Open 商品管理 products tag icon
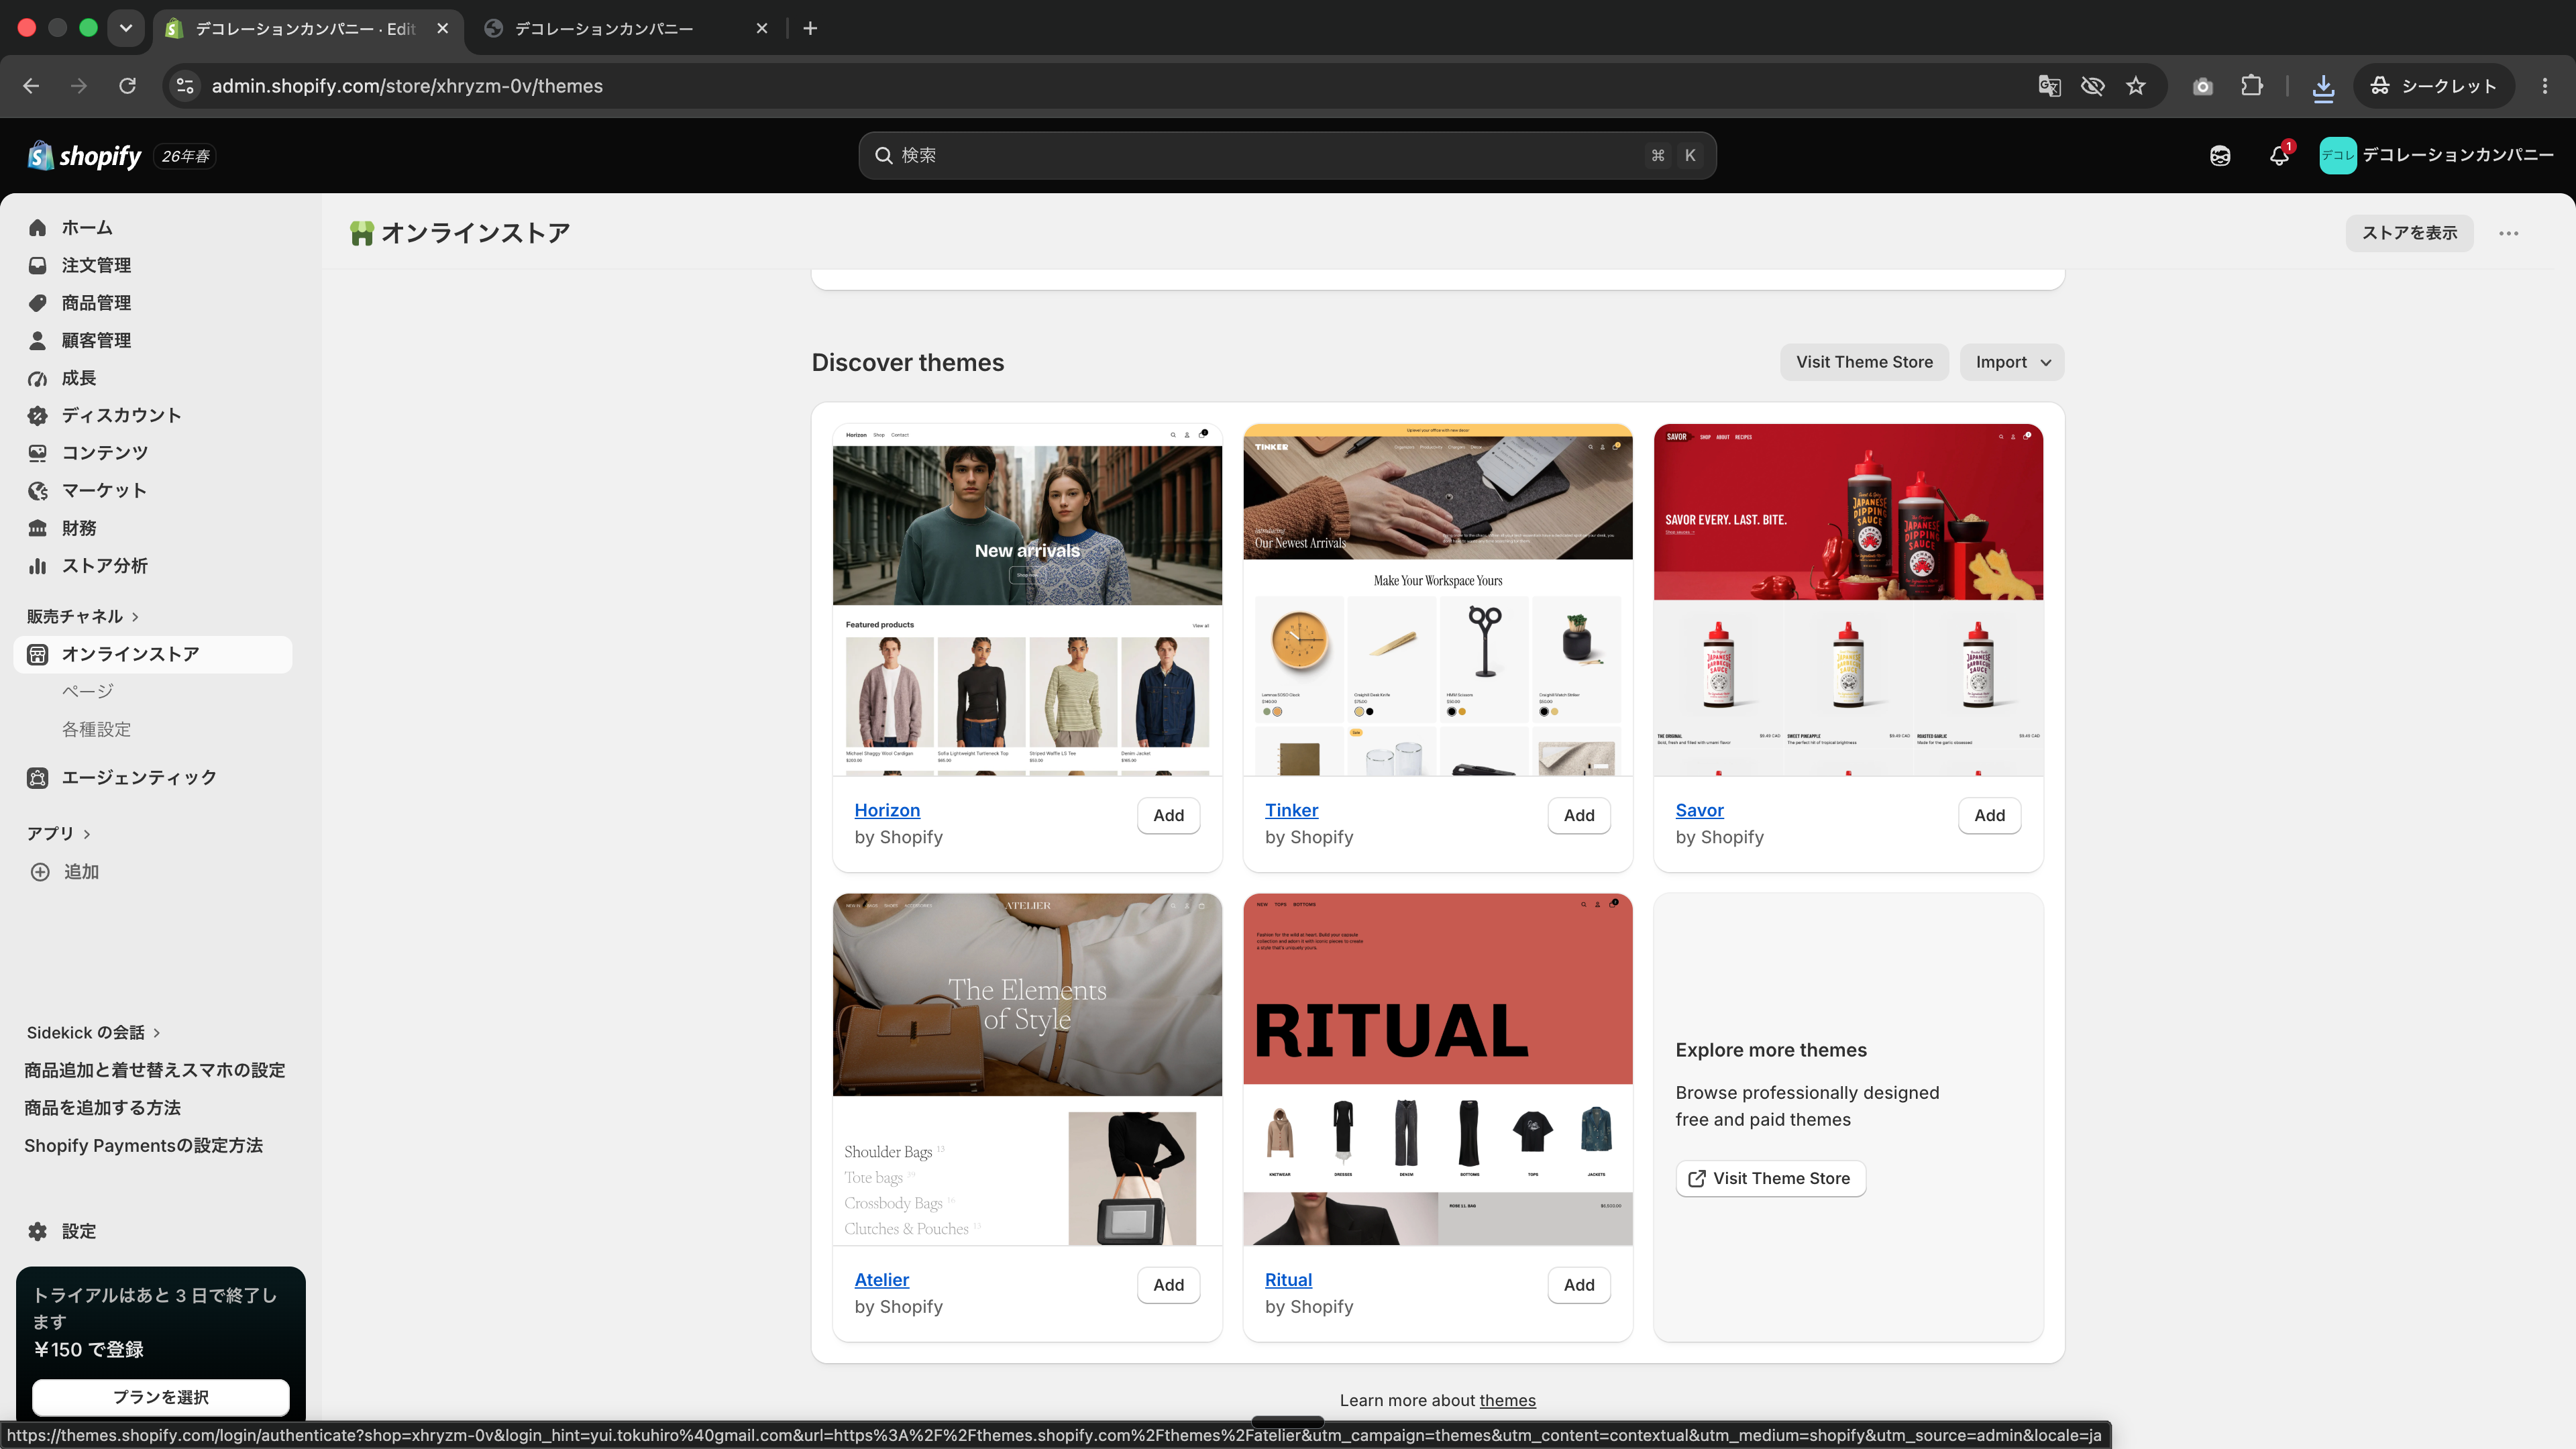 [x=38, y=303]
